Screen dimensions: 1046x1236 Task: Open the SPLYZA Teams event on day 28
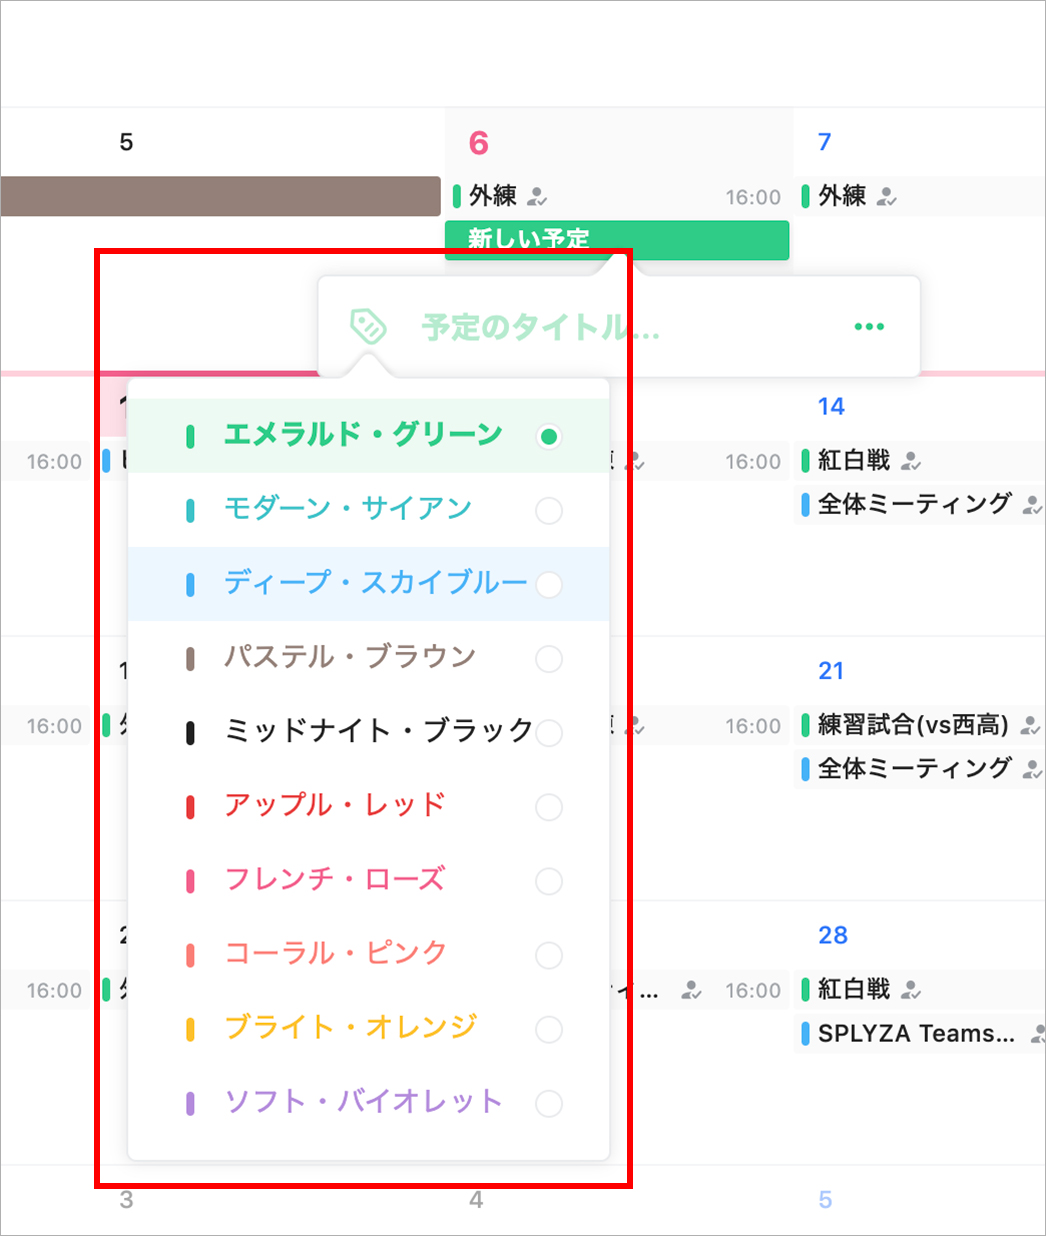coord(915,1034)
